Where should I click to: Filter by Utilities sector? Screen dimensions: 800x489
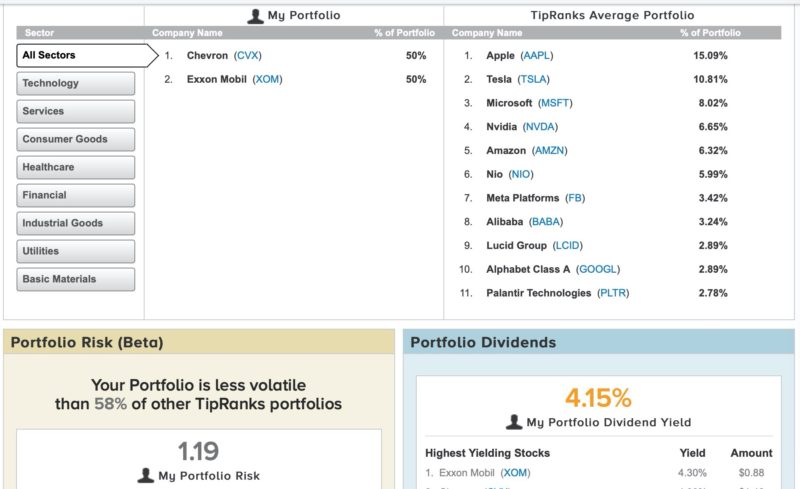[76, 252]
